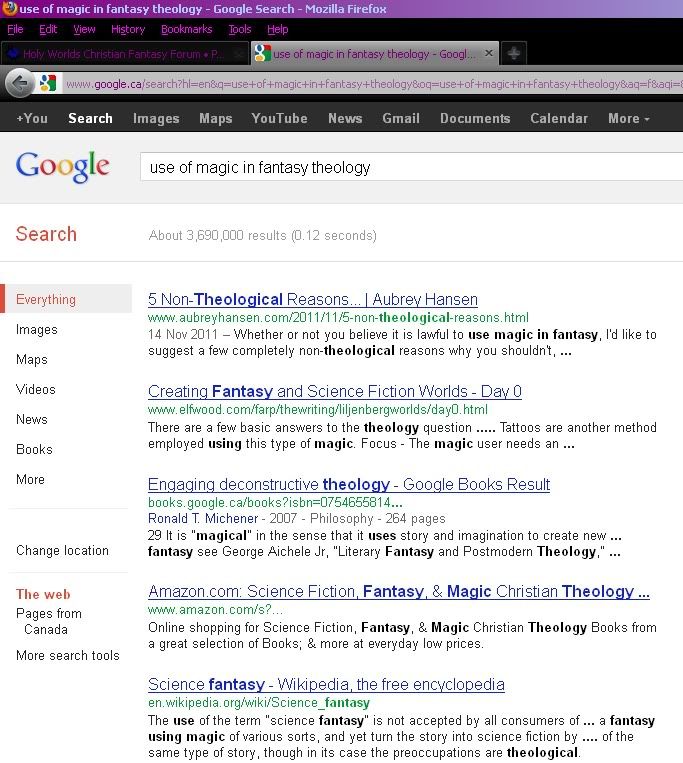Open the History menu
Screen dimensions: 683x763
click(128, 30)
